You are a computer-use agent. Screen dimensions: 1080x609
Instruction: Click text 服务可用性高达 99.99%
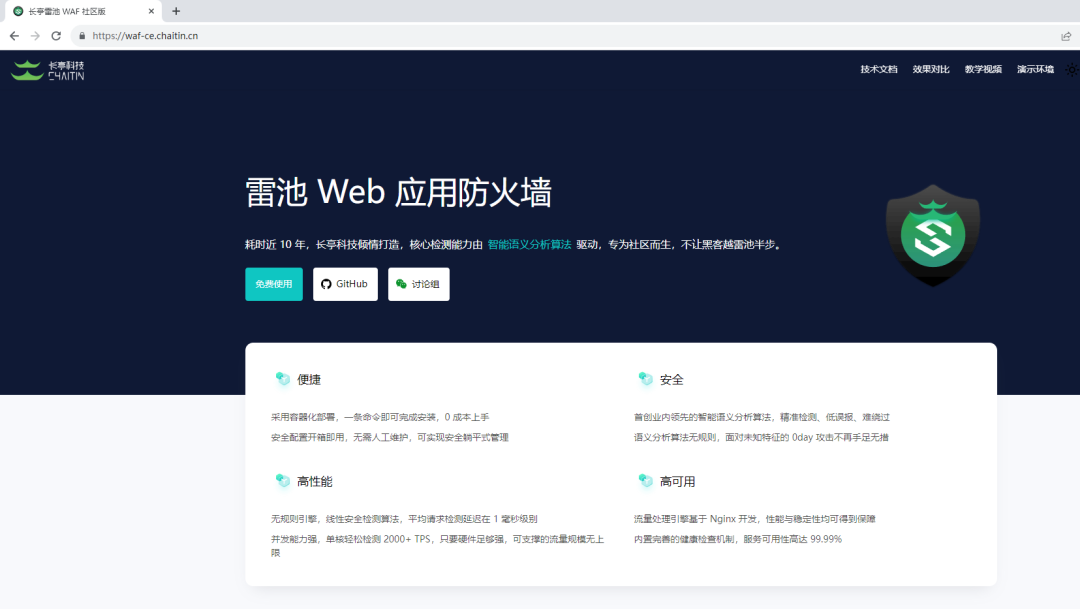[x=793, y=539]
